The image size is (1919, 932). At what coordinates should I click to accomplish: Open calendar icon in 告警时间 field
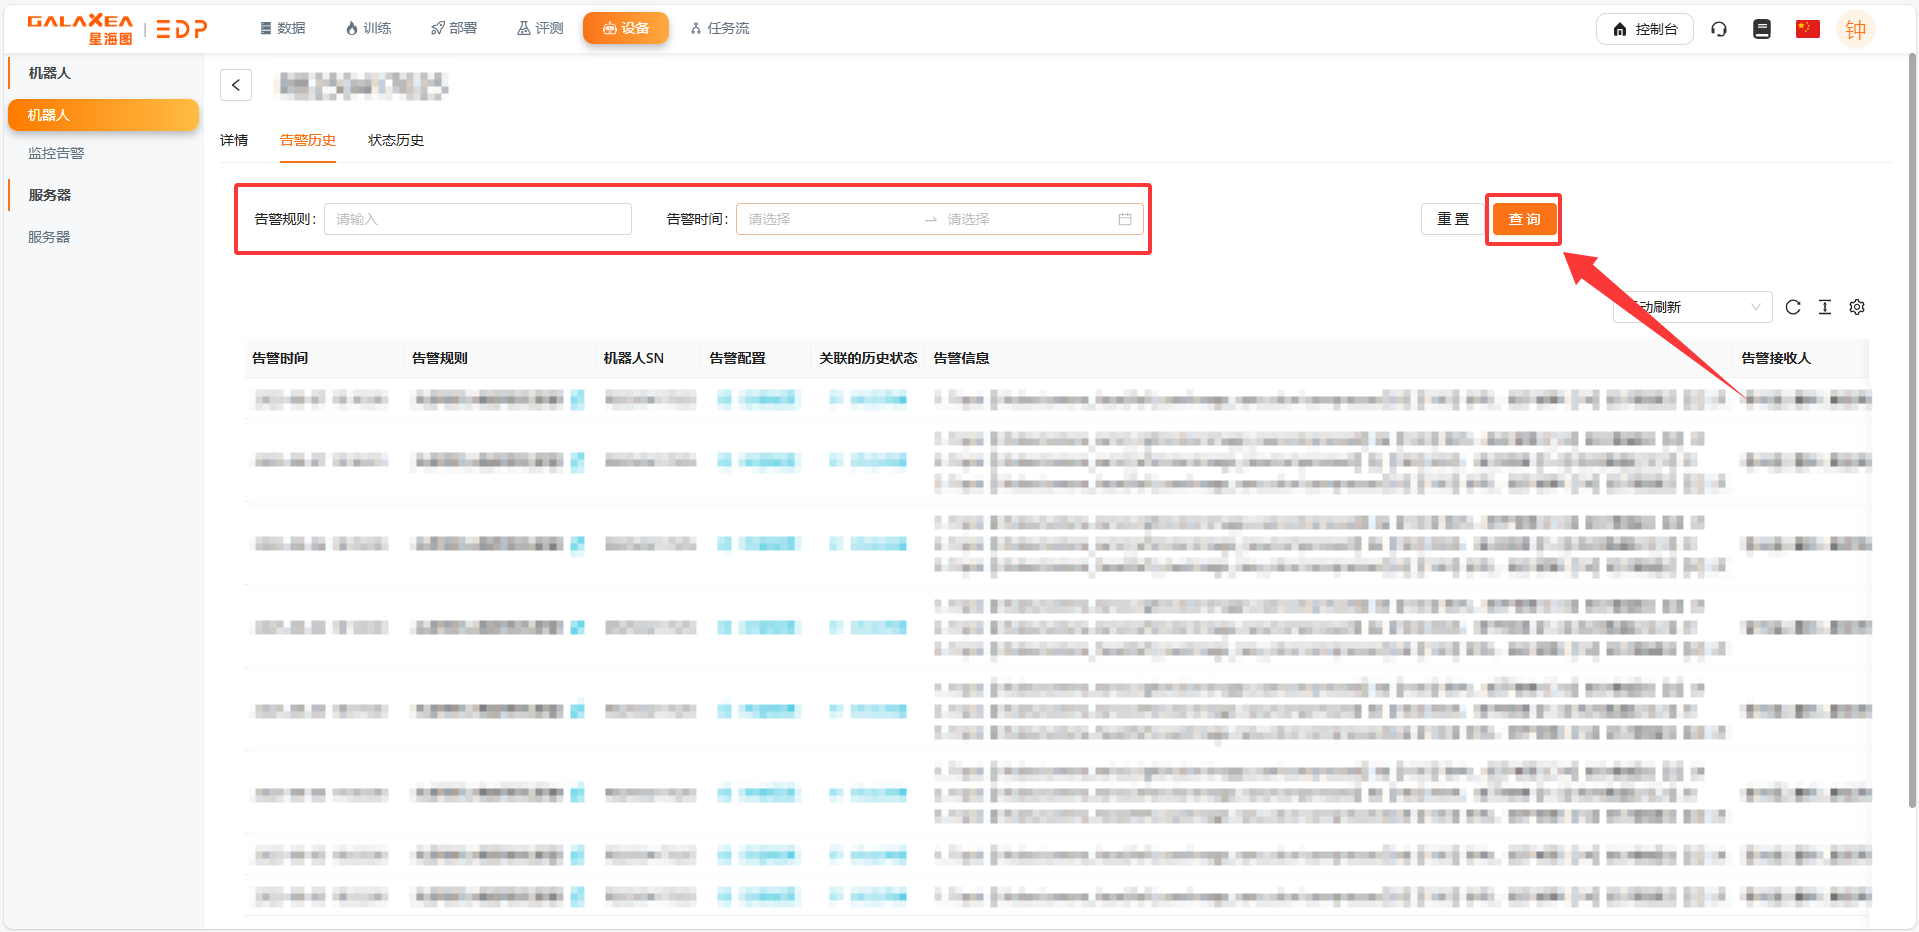point(1125,219)
